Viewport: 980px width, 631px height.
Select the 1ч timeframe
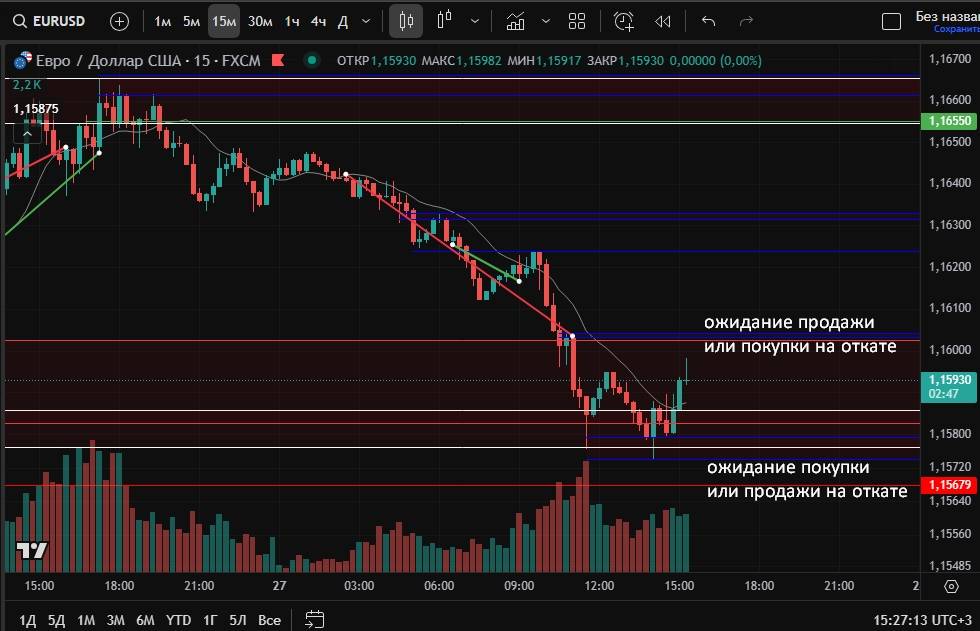(x=292, y=21)
